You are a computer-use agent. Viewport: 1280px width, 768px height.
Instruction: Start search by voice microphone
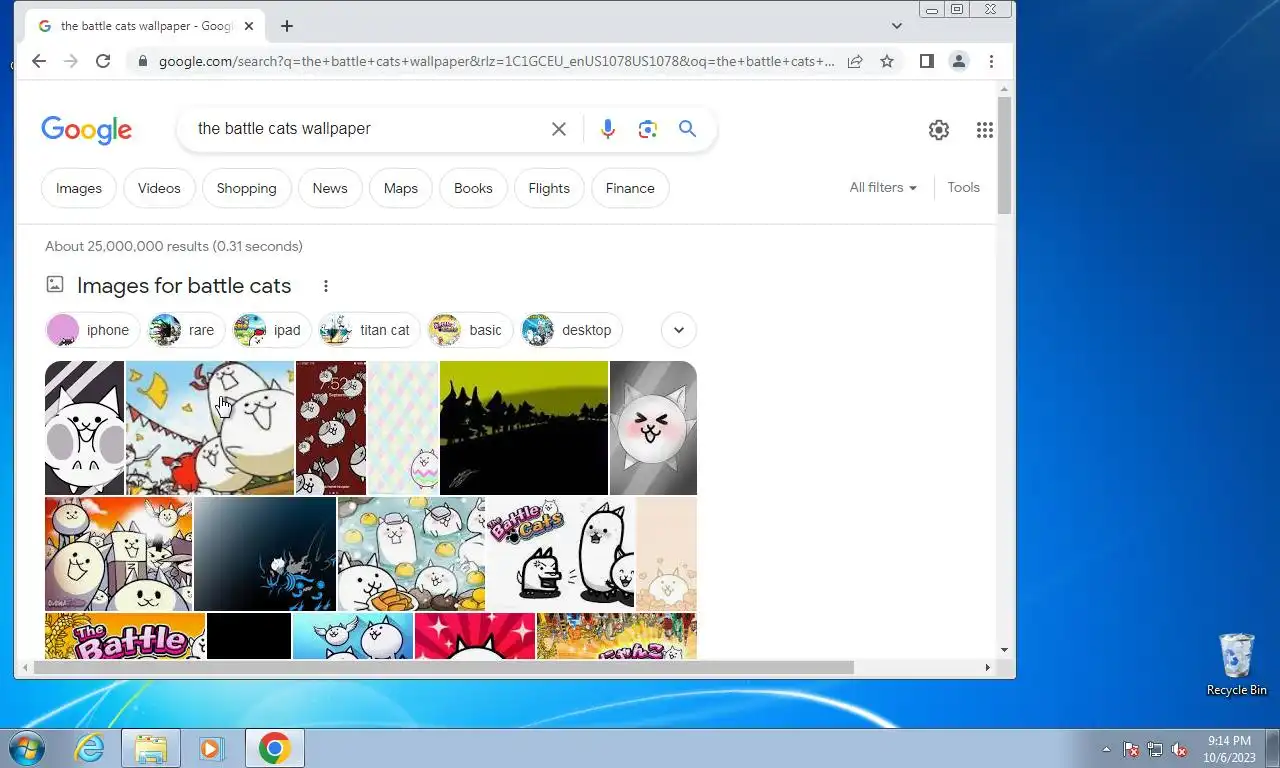coord(607,129)
